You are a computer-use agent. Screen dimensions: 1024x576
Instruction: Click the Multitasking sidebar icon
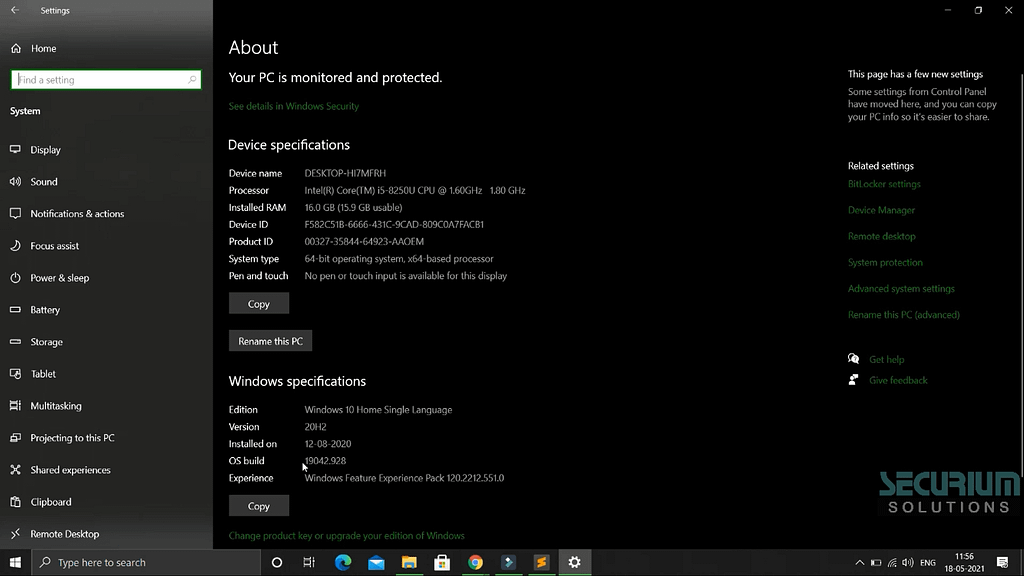pyautogui.click(x=15, y=406)
